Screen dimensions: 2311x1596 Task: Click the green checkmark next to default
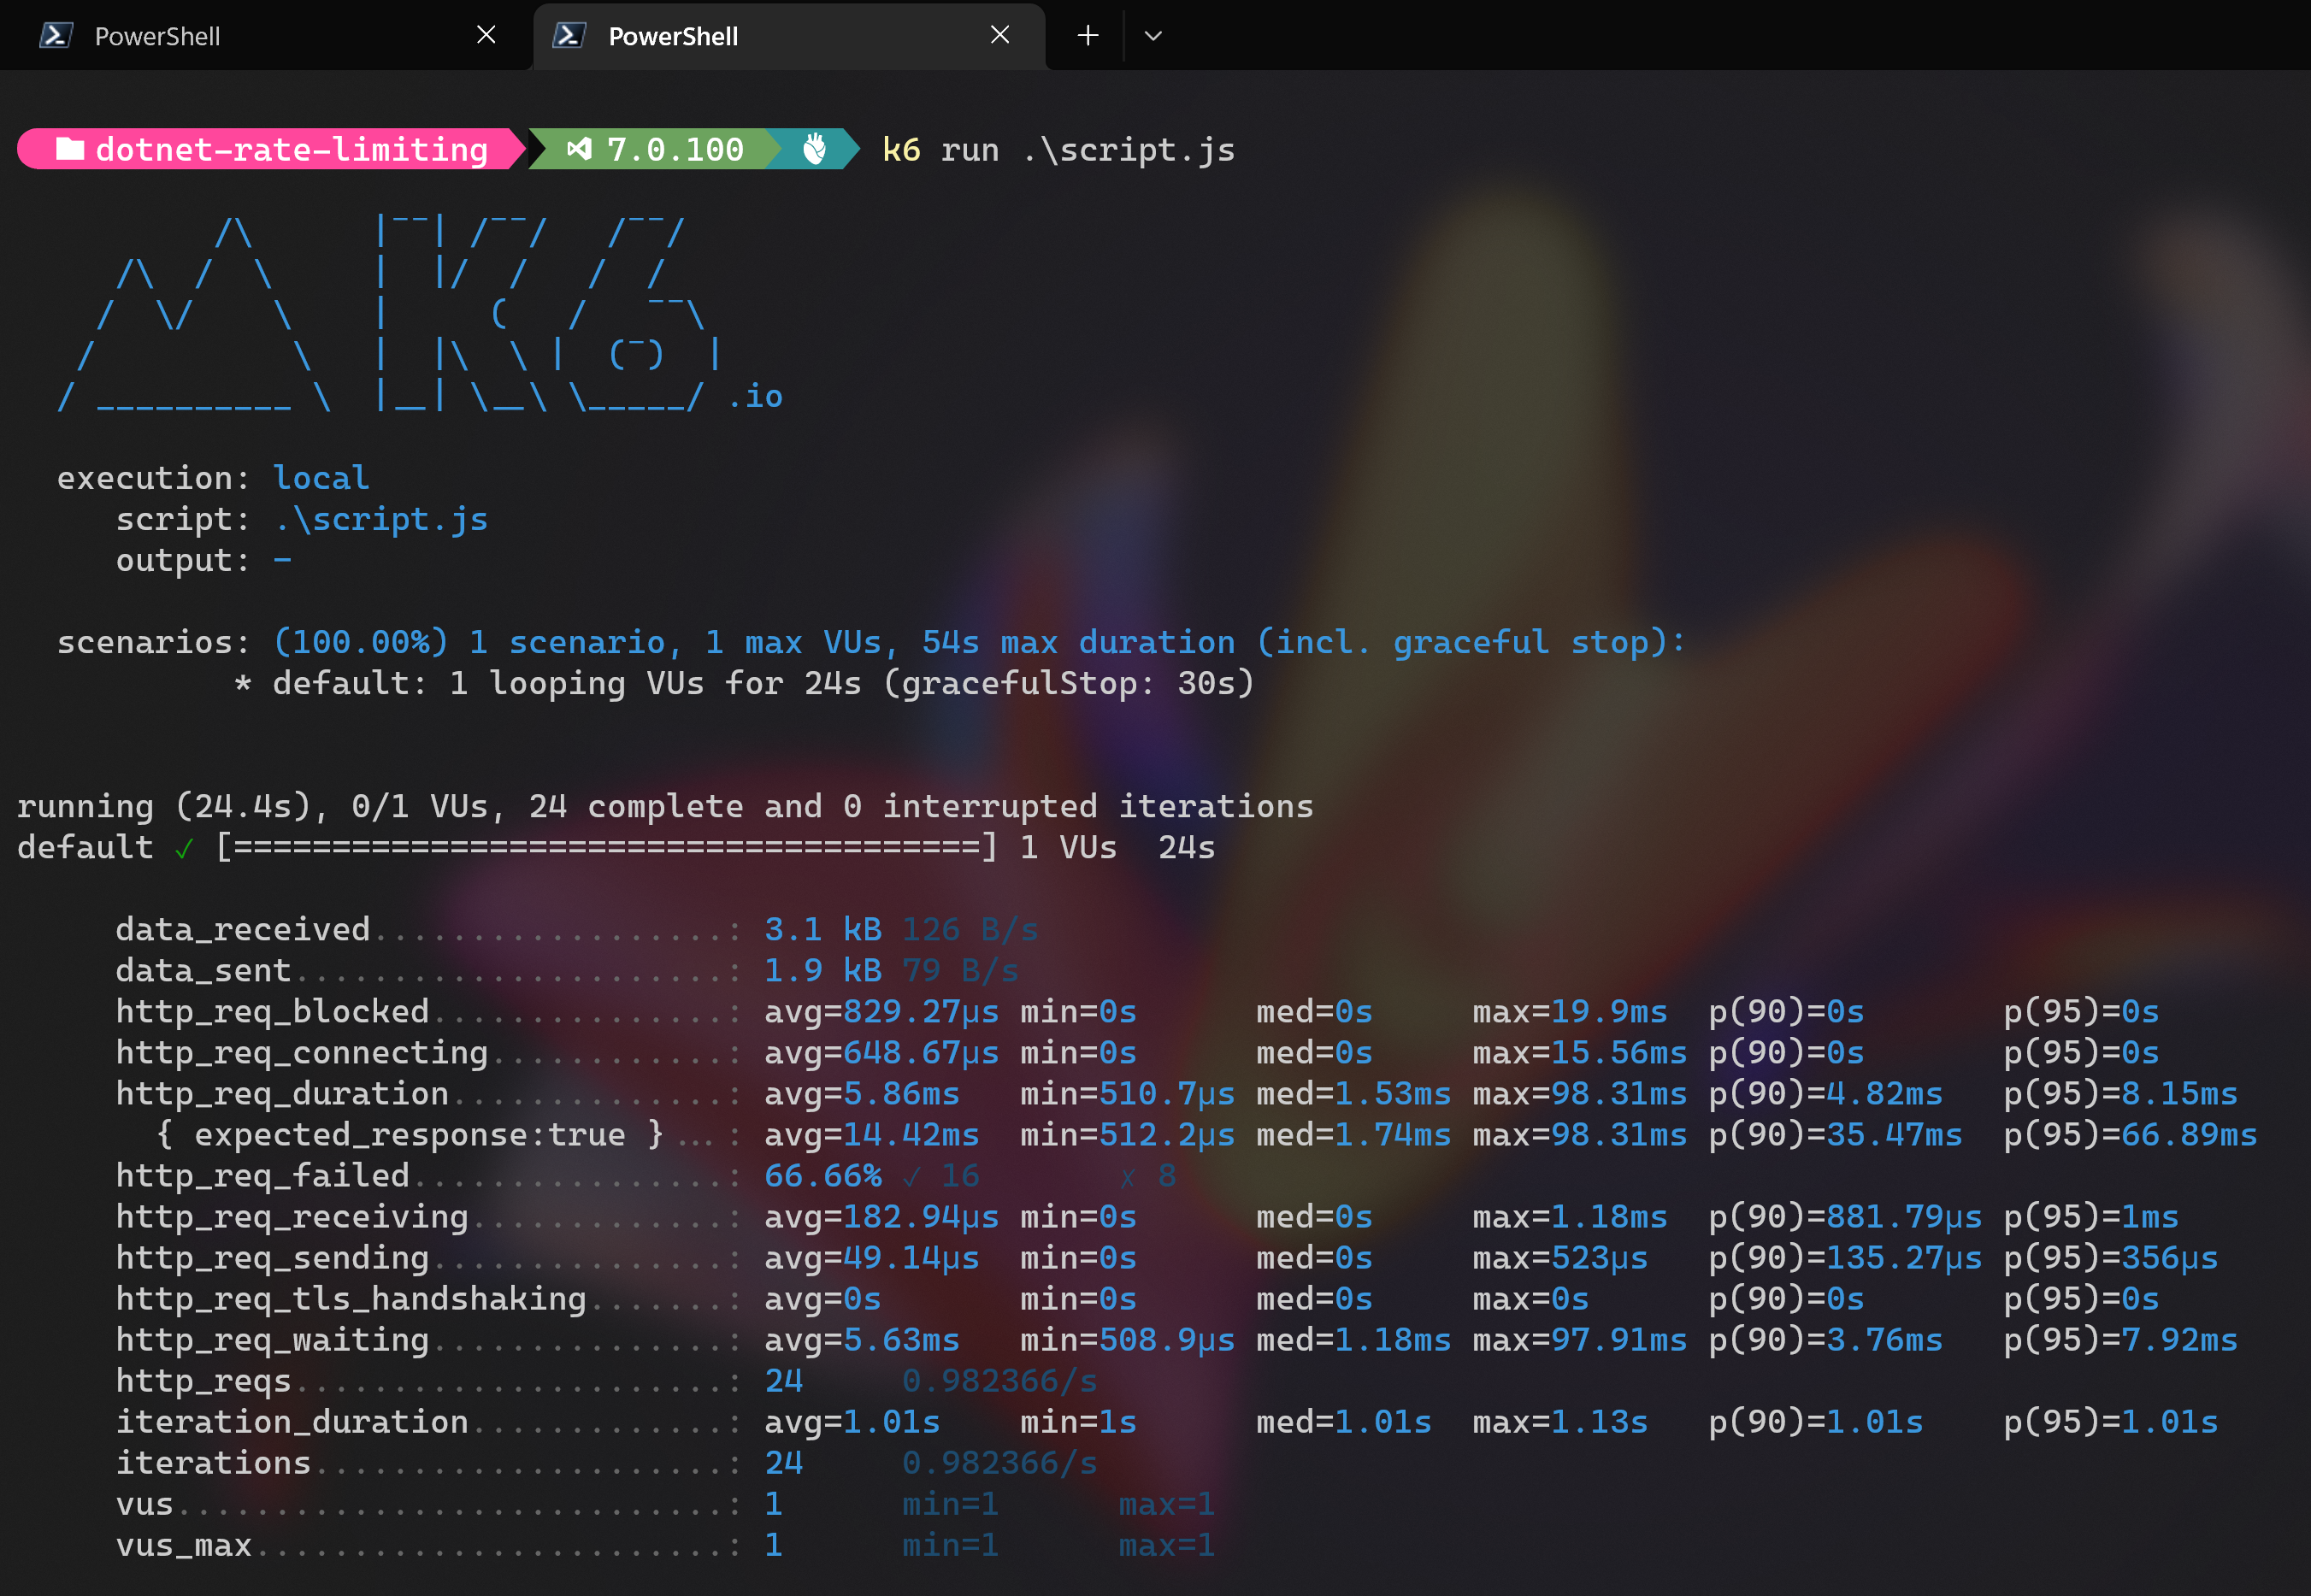184,849
